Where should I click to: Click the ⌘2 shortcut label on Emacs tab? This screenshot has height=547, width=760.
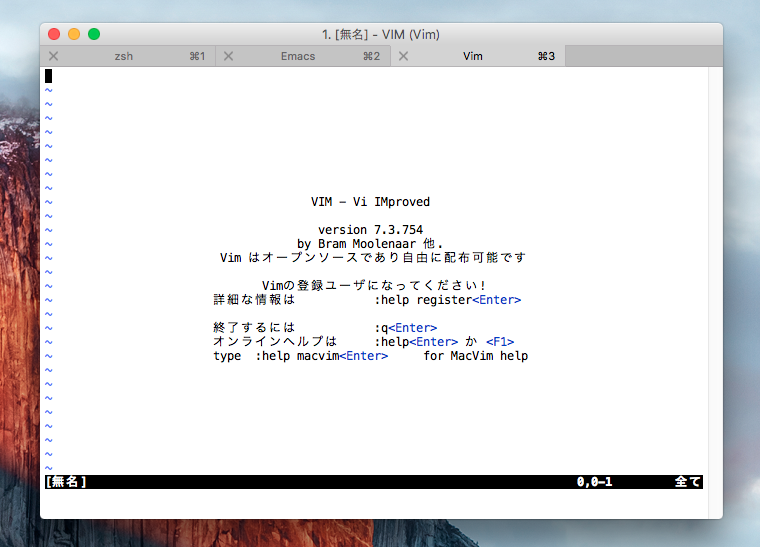tap(372, 56)
